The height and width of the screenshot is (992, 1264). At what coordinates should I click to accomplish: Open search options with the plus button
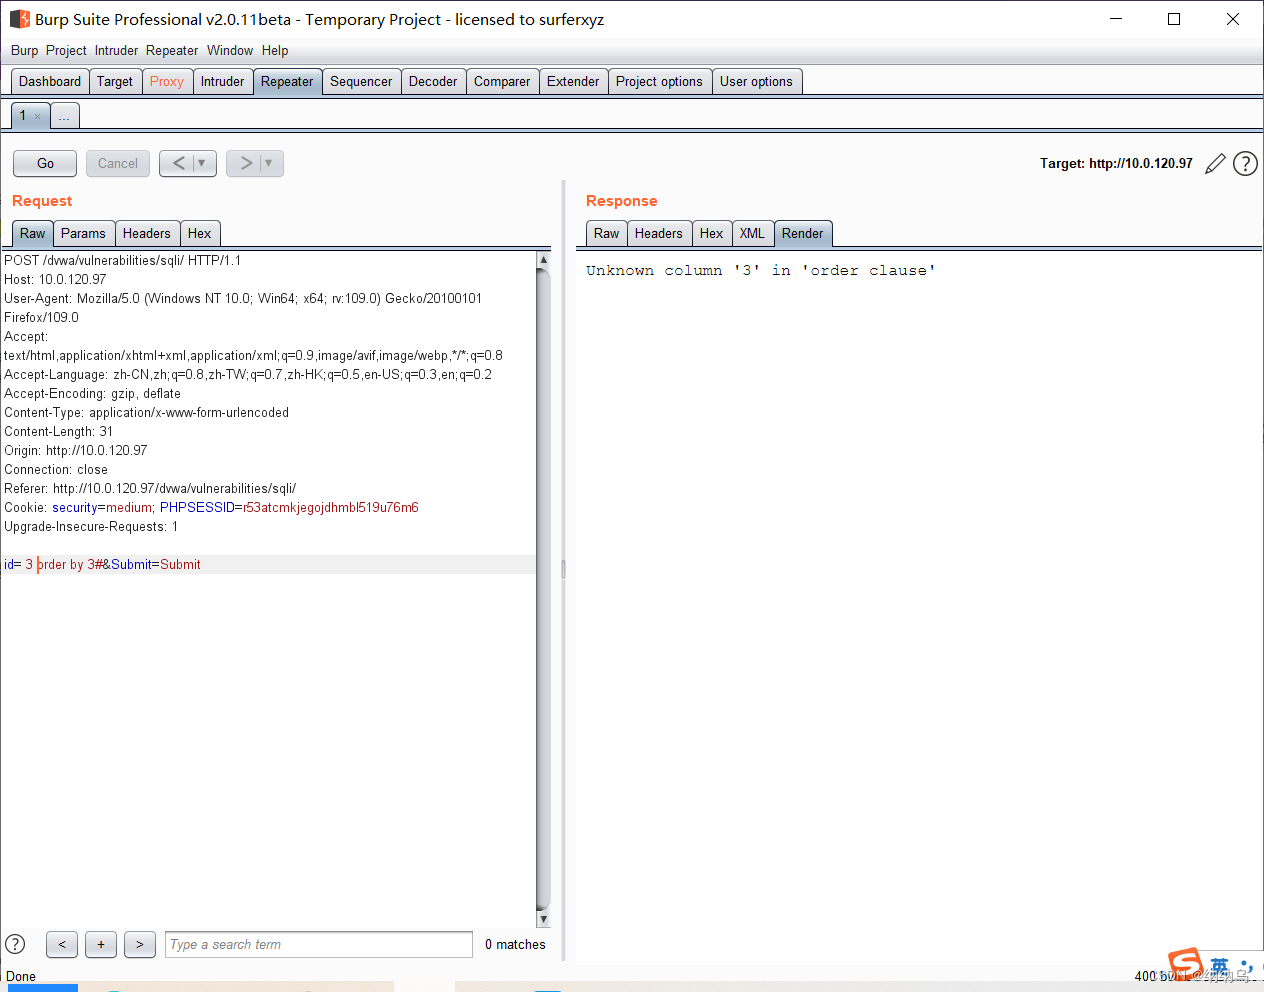101,944
